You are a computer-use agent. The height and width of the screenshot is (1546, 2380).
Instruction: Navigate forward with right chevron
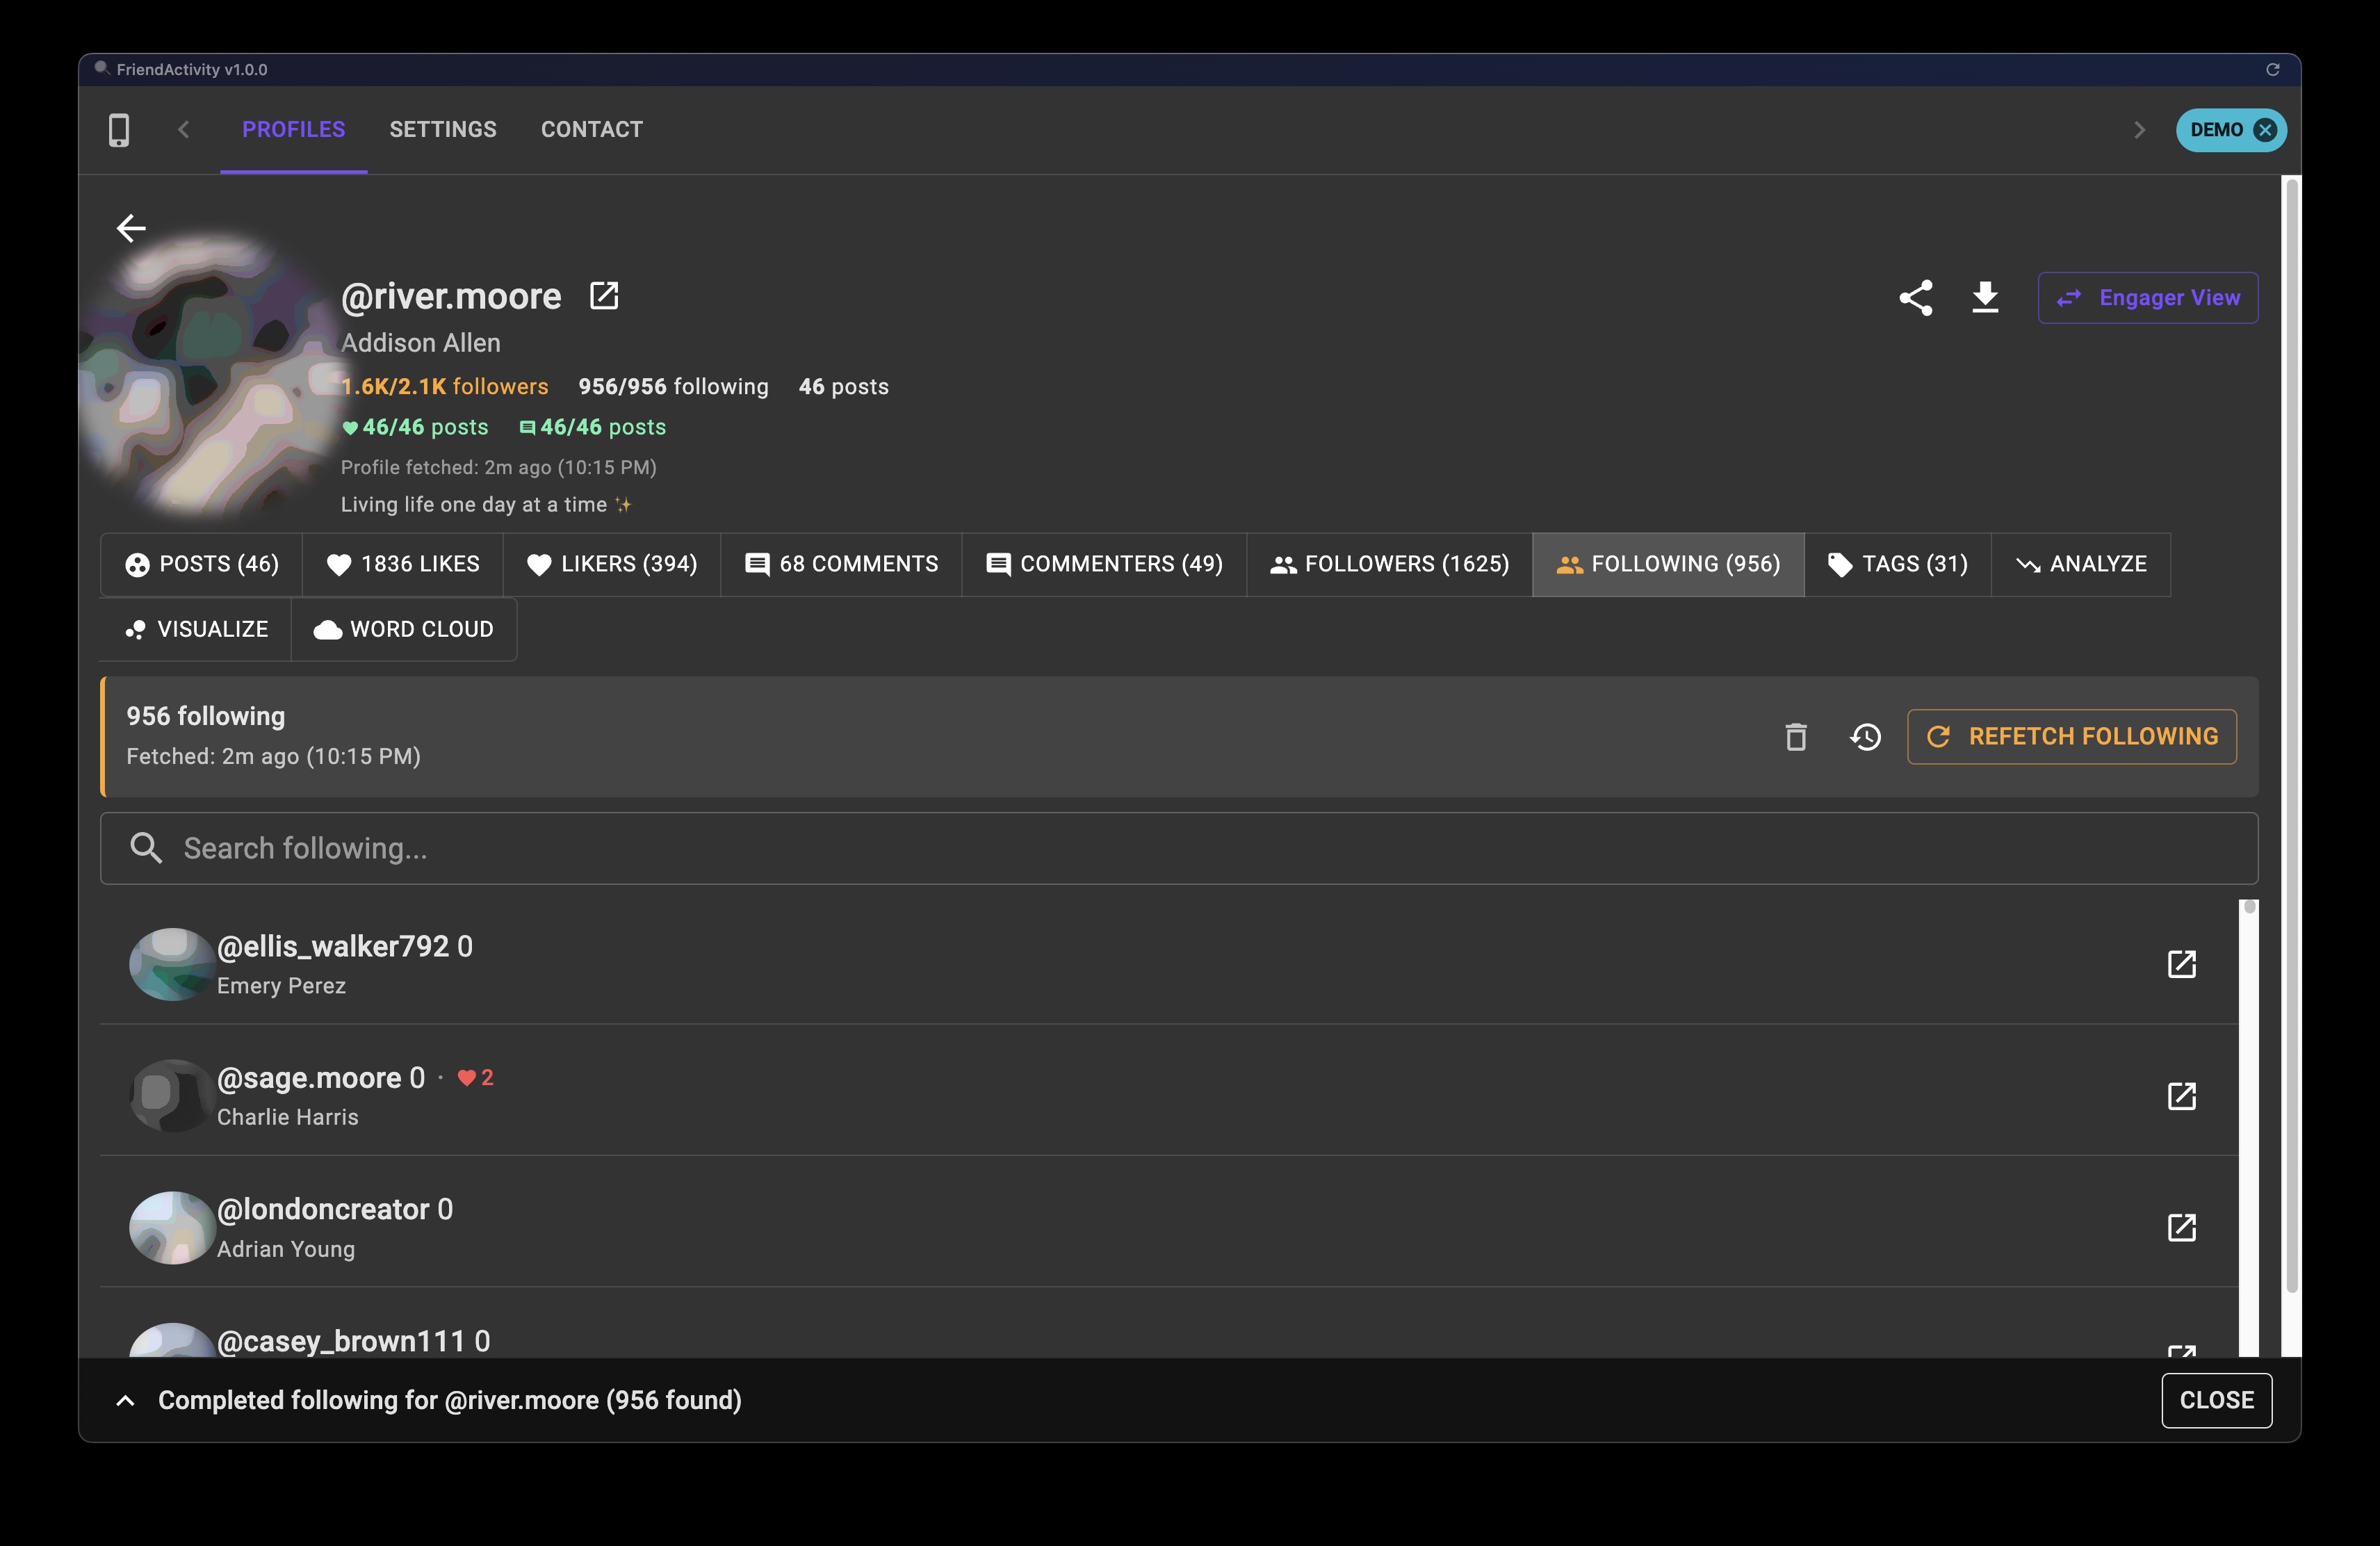(x=2140, y=129)
